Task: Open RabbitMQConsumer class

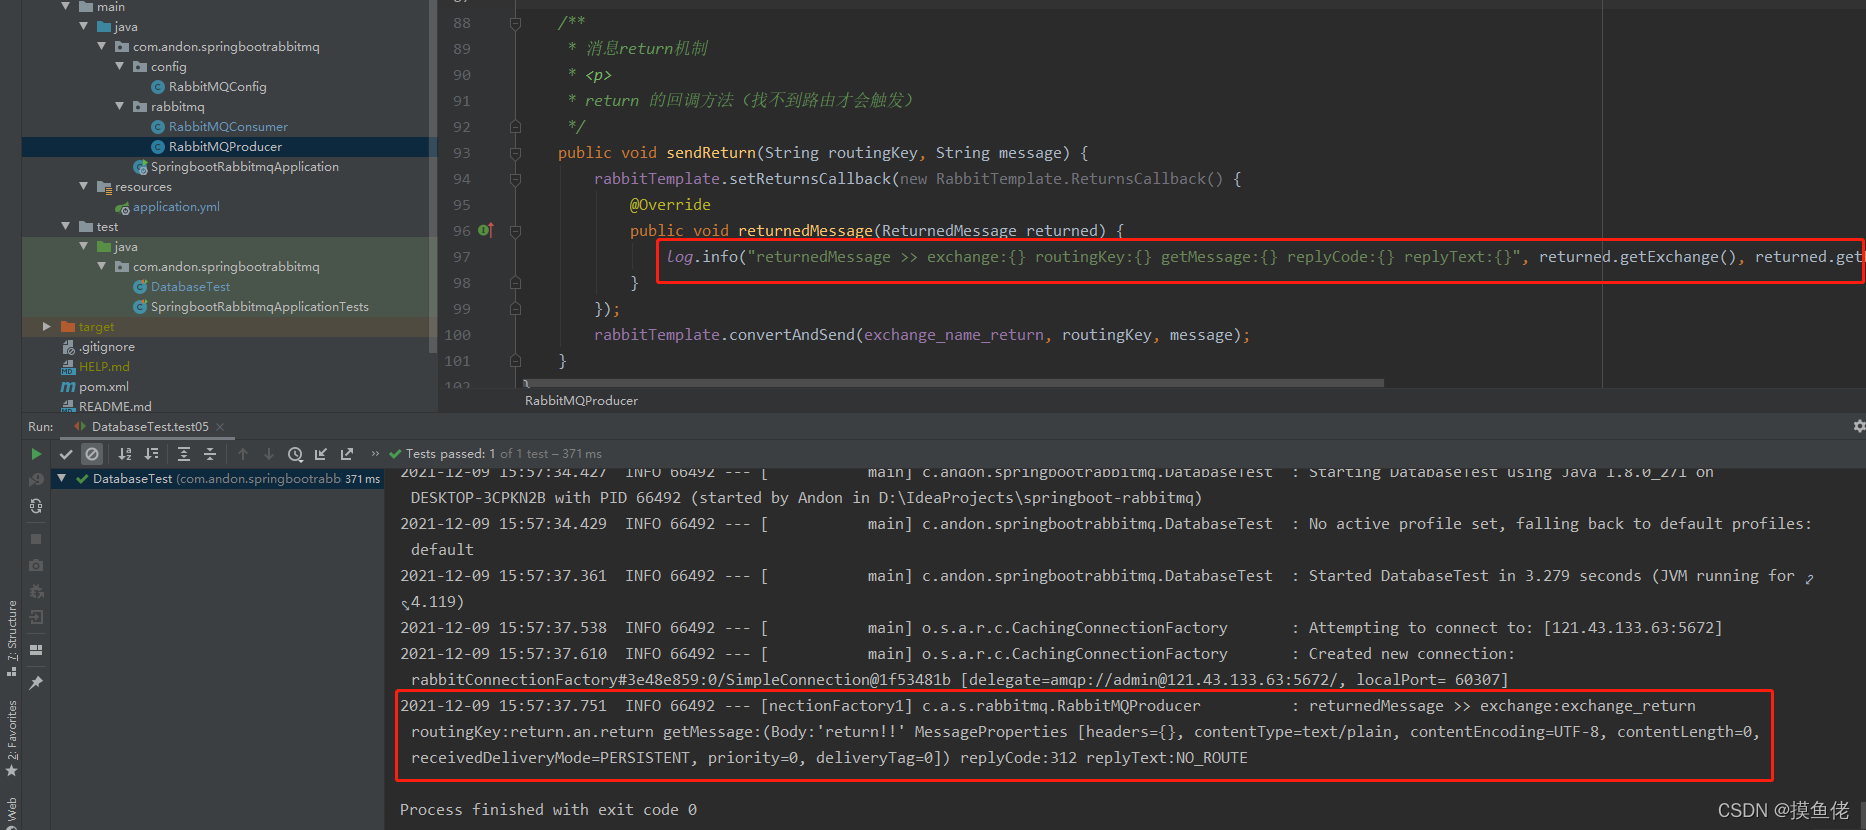Action: coord(228,127)
